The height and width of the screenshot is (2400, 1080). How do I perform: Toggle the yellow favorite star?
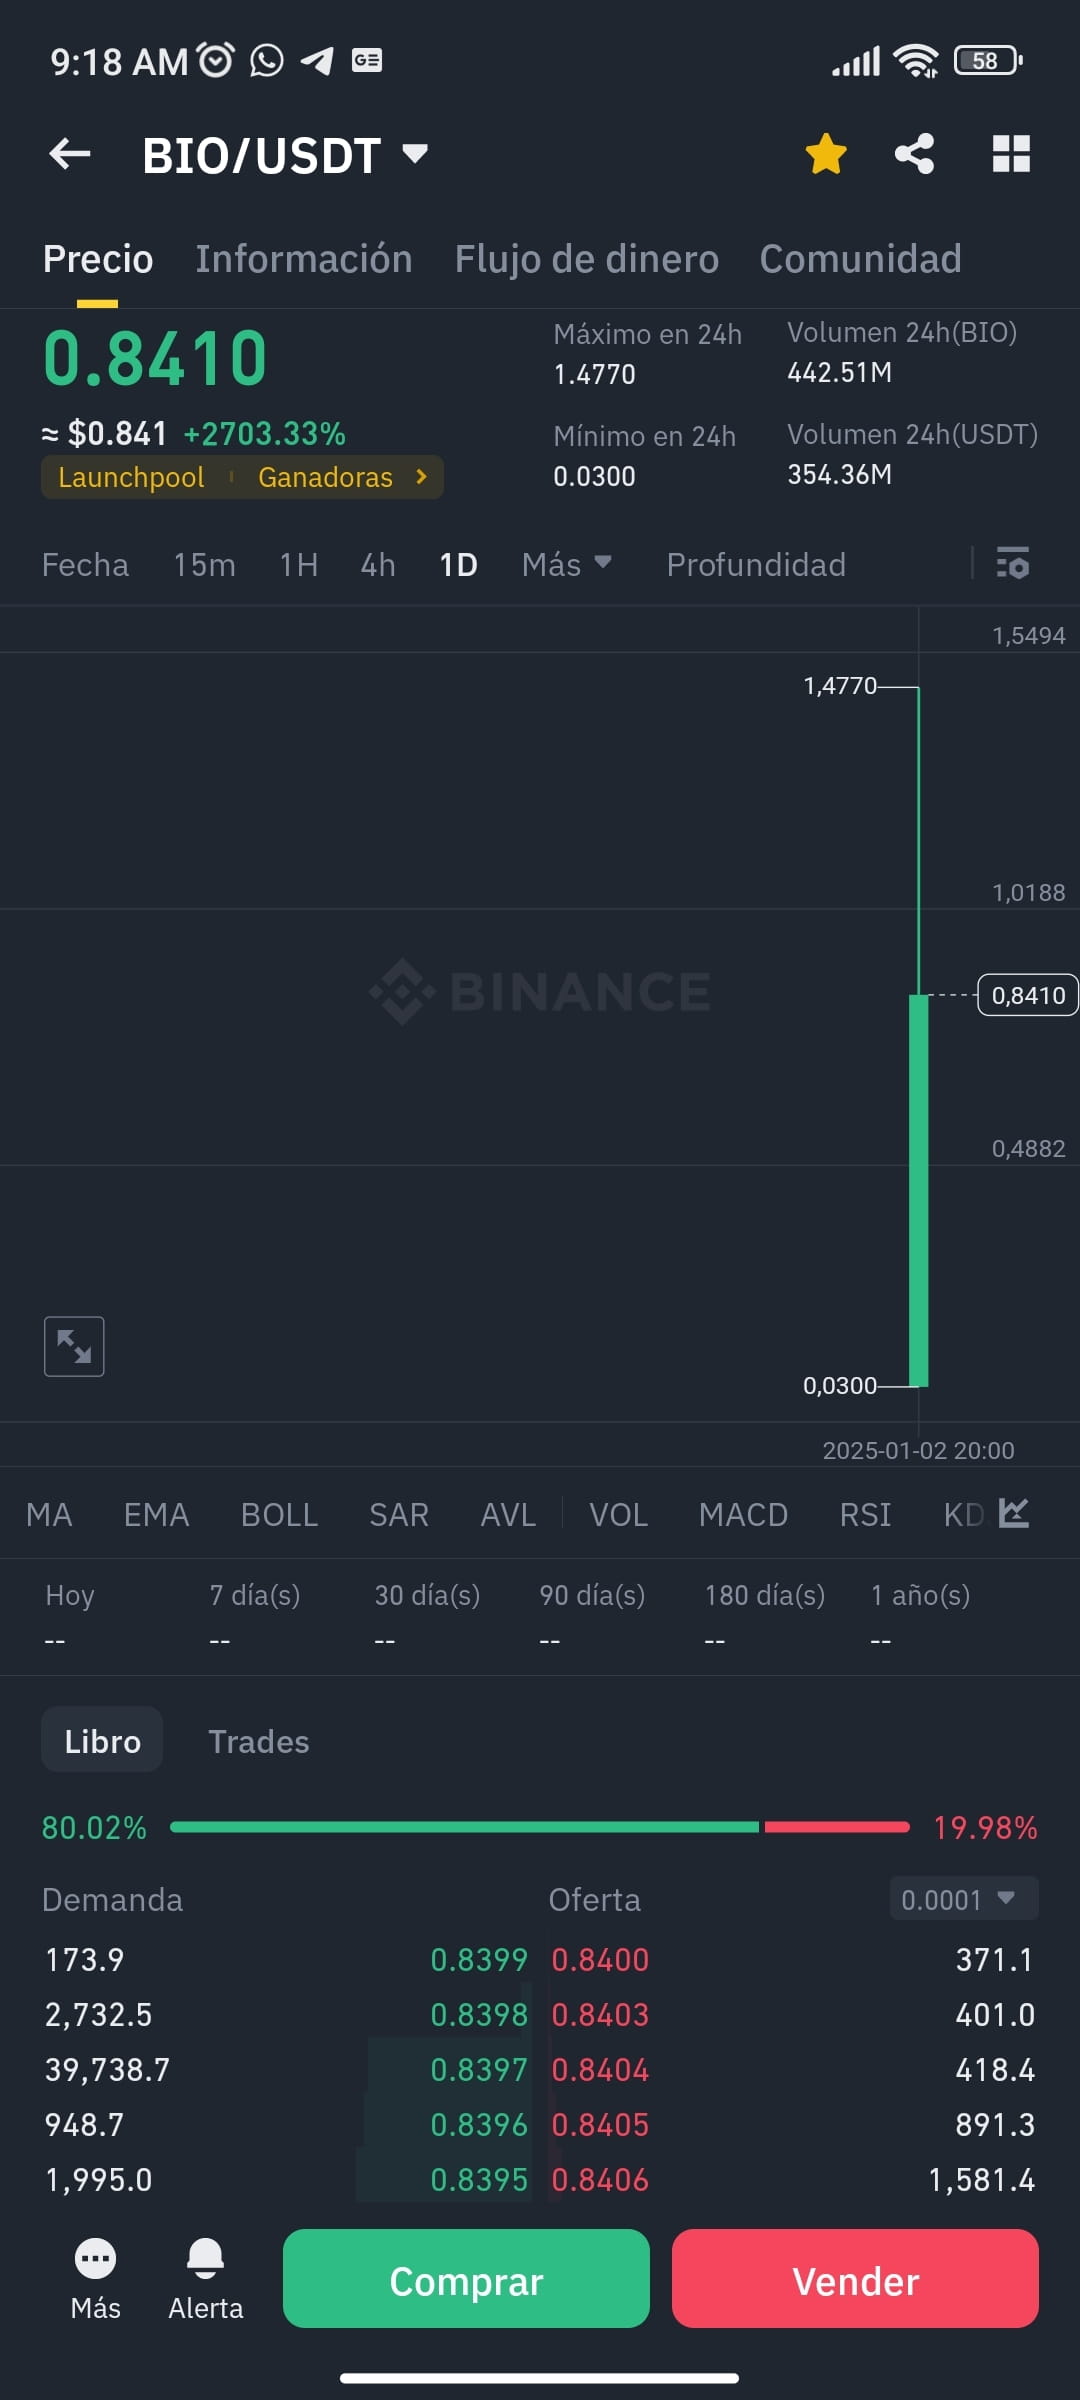[x=826, y=154]
